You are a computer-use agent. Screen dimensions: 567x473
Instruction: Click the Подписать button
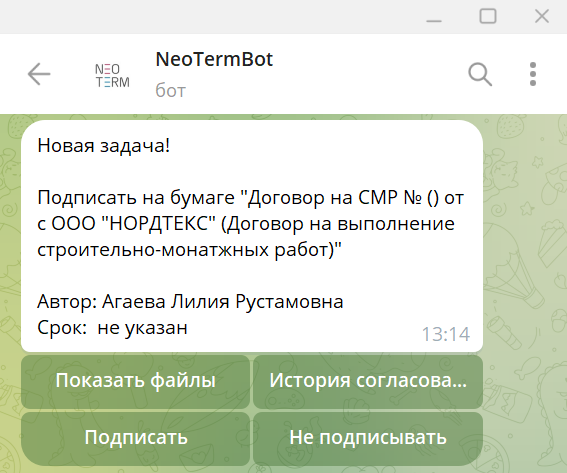(x=136, y=438)
